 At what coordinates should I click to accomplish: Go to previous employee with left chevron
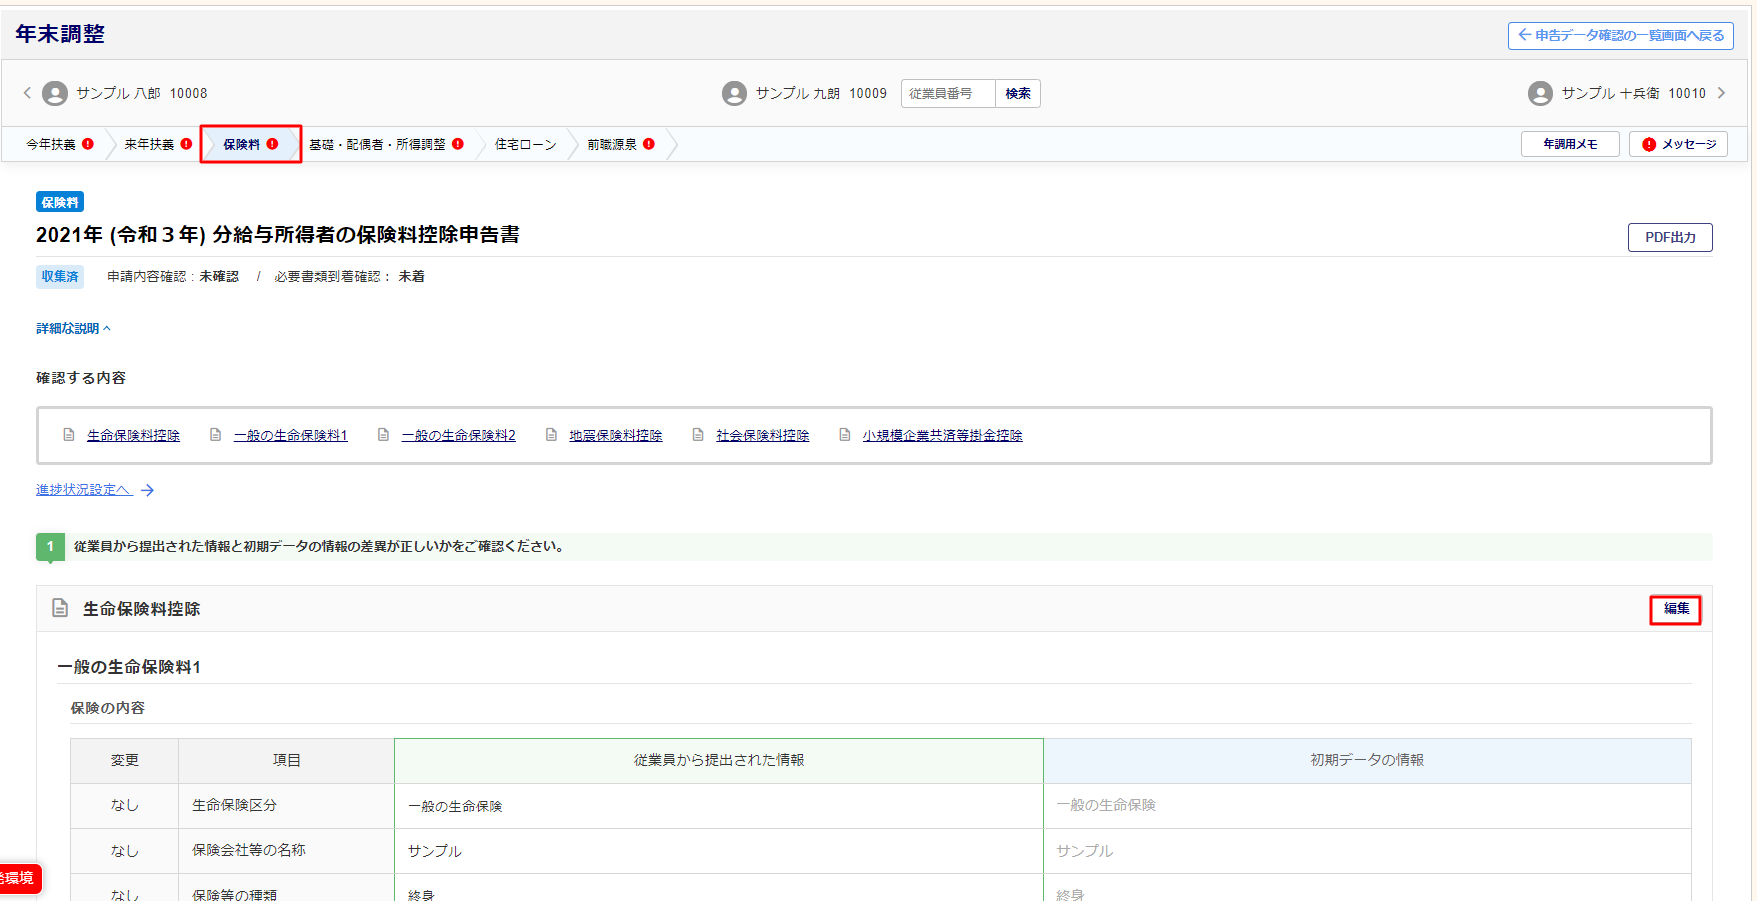click(27, 93)
